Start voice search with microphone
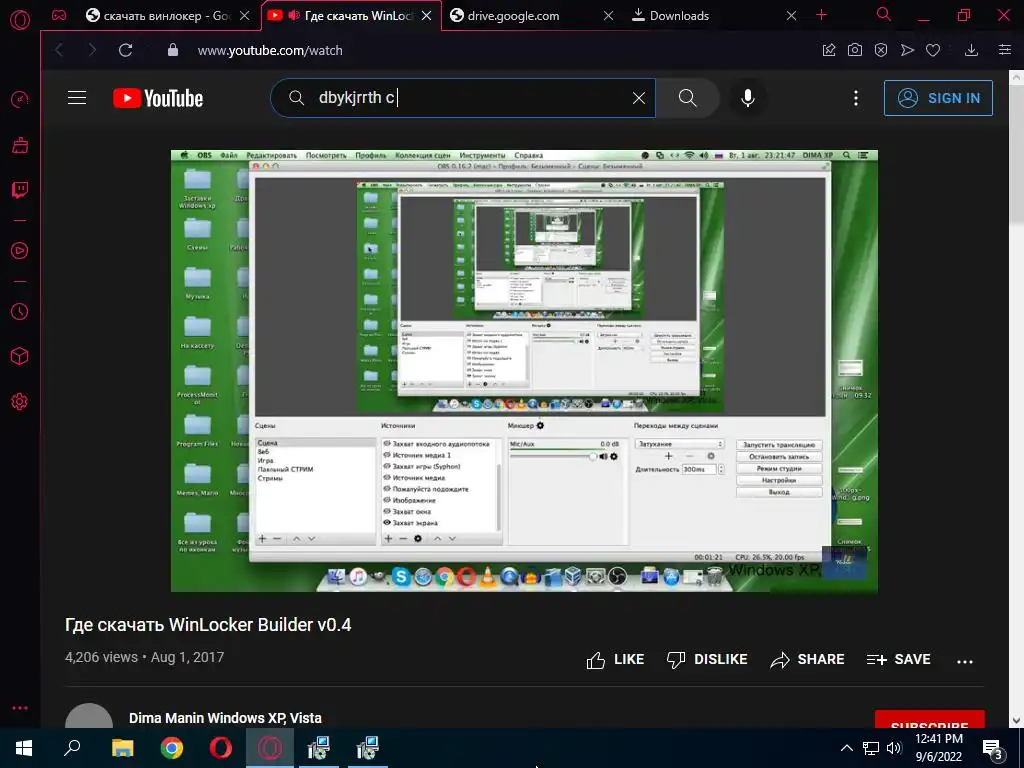1024x768 pixels. coord(748,98)
